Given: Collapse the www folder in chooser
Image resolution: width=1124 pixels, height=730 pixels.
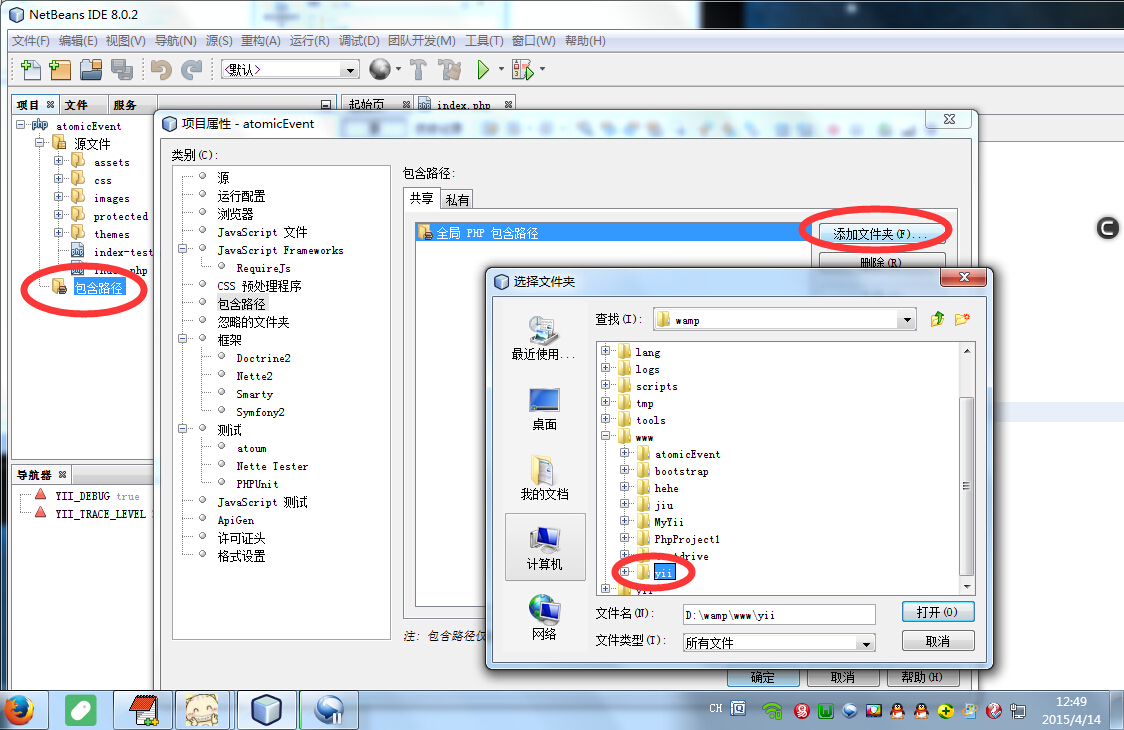Looking at the screenshot, I should [606, 435].
